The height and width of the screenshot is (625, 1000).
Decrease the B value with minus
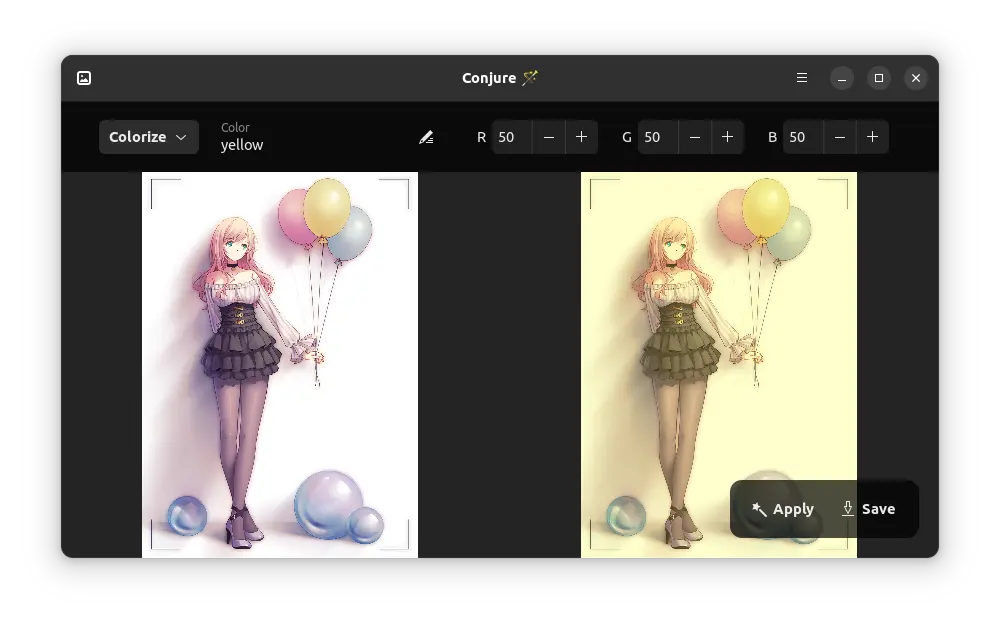click(840, 137)
